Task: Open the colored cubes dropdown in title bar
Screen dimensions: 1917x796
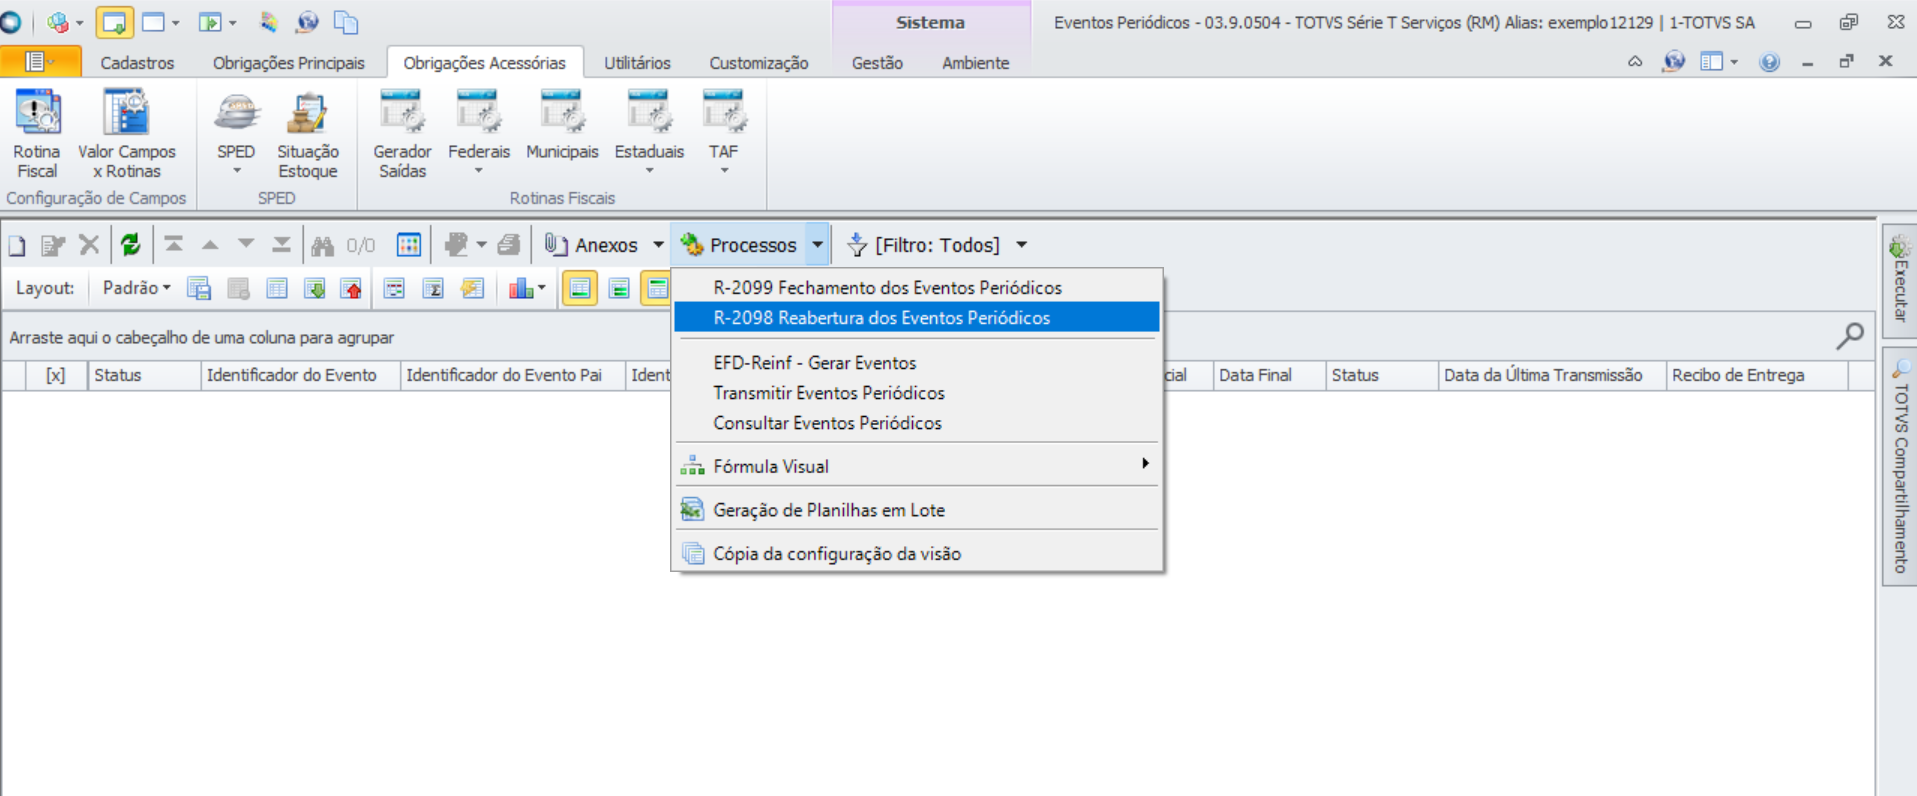Action: [x=66, y=22]
